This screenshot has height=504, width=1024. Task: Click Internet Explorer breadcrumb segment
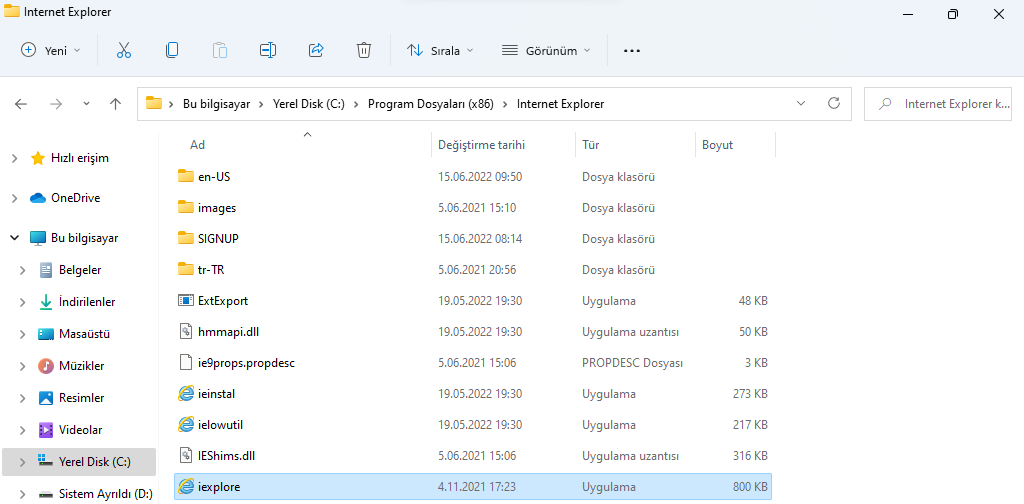pos(560,104)
